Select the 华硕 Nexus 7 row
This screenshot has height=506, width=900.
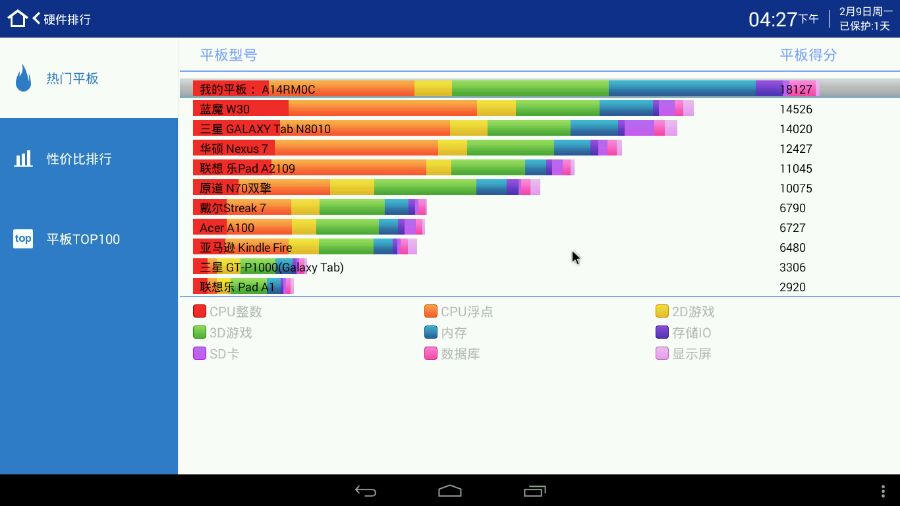540,148
